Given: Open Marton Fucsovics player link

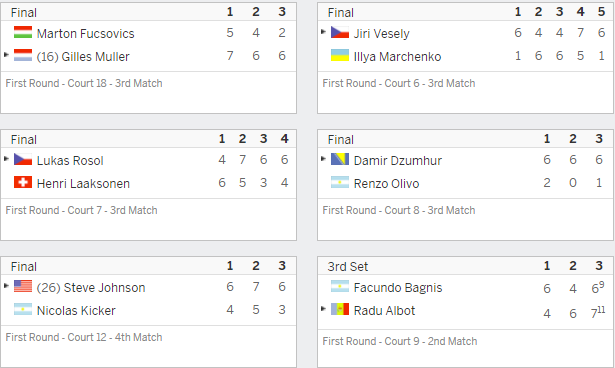Looking at the screenshot, I should point(86,34).
